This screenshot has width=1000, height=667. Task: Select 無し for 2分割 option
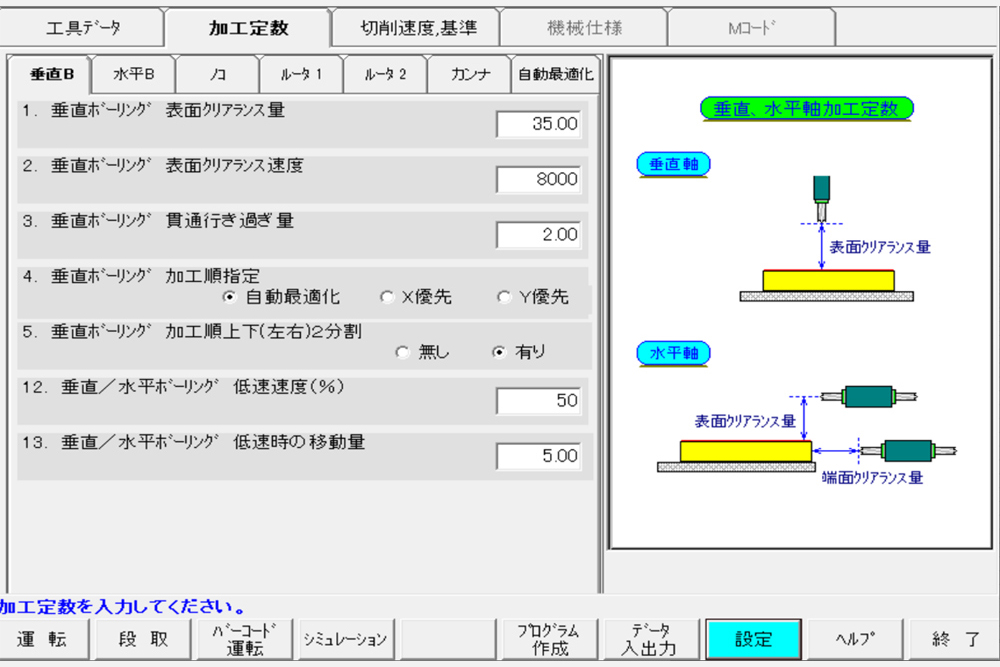(403, 352)
